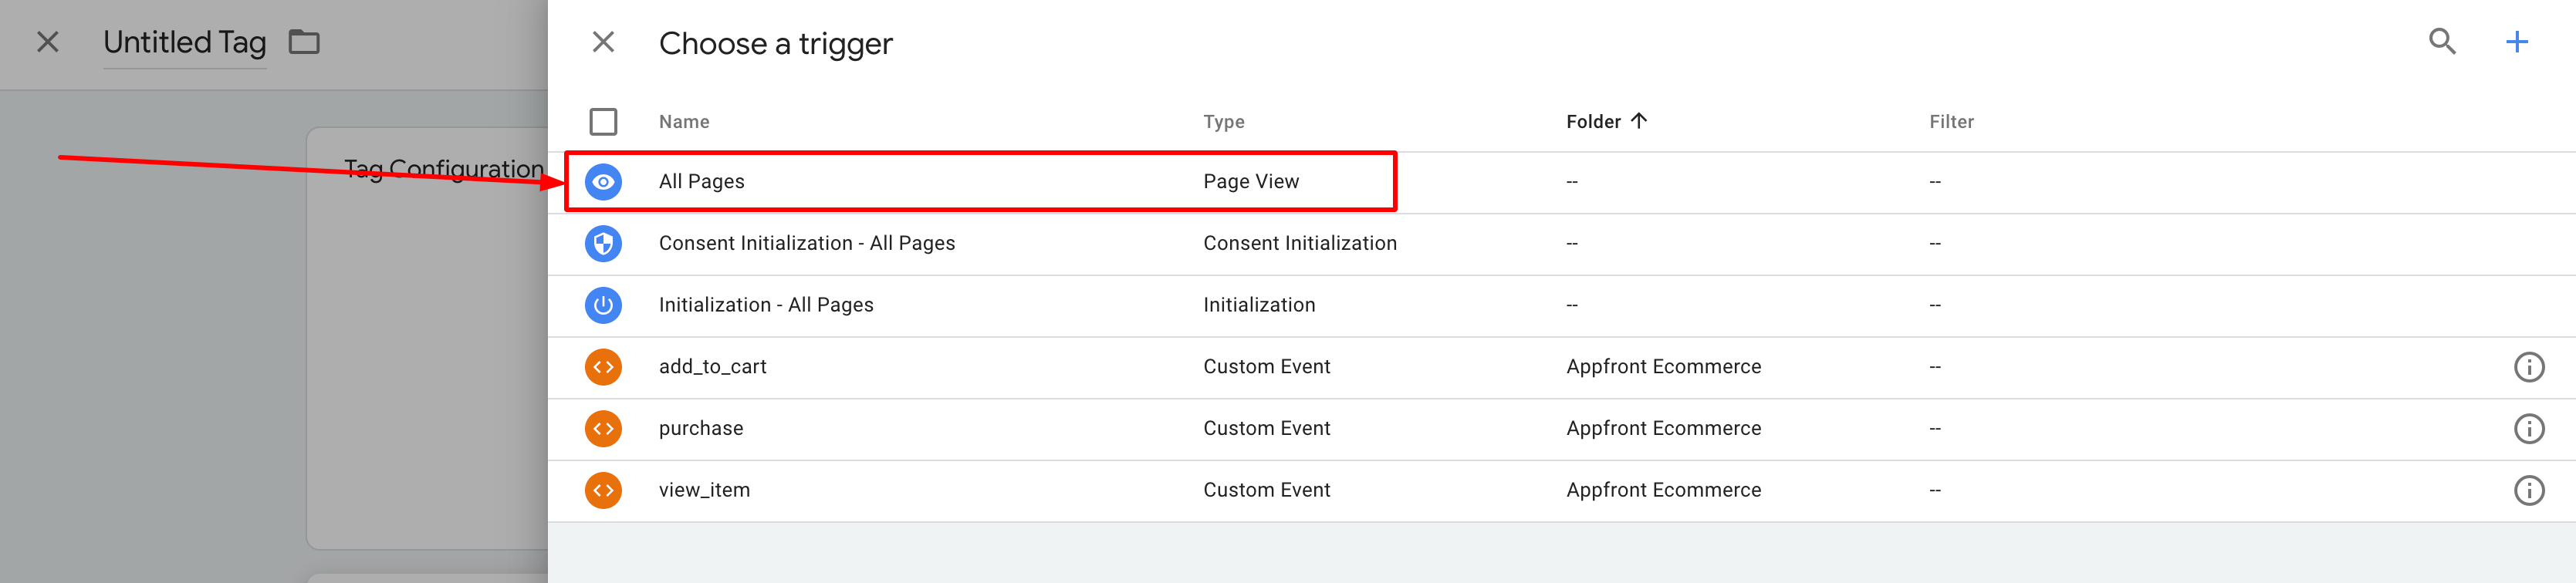
Task: Click the Choose a trigger title
Action: pos(775,44)
